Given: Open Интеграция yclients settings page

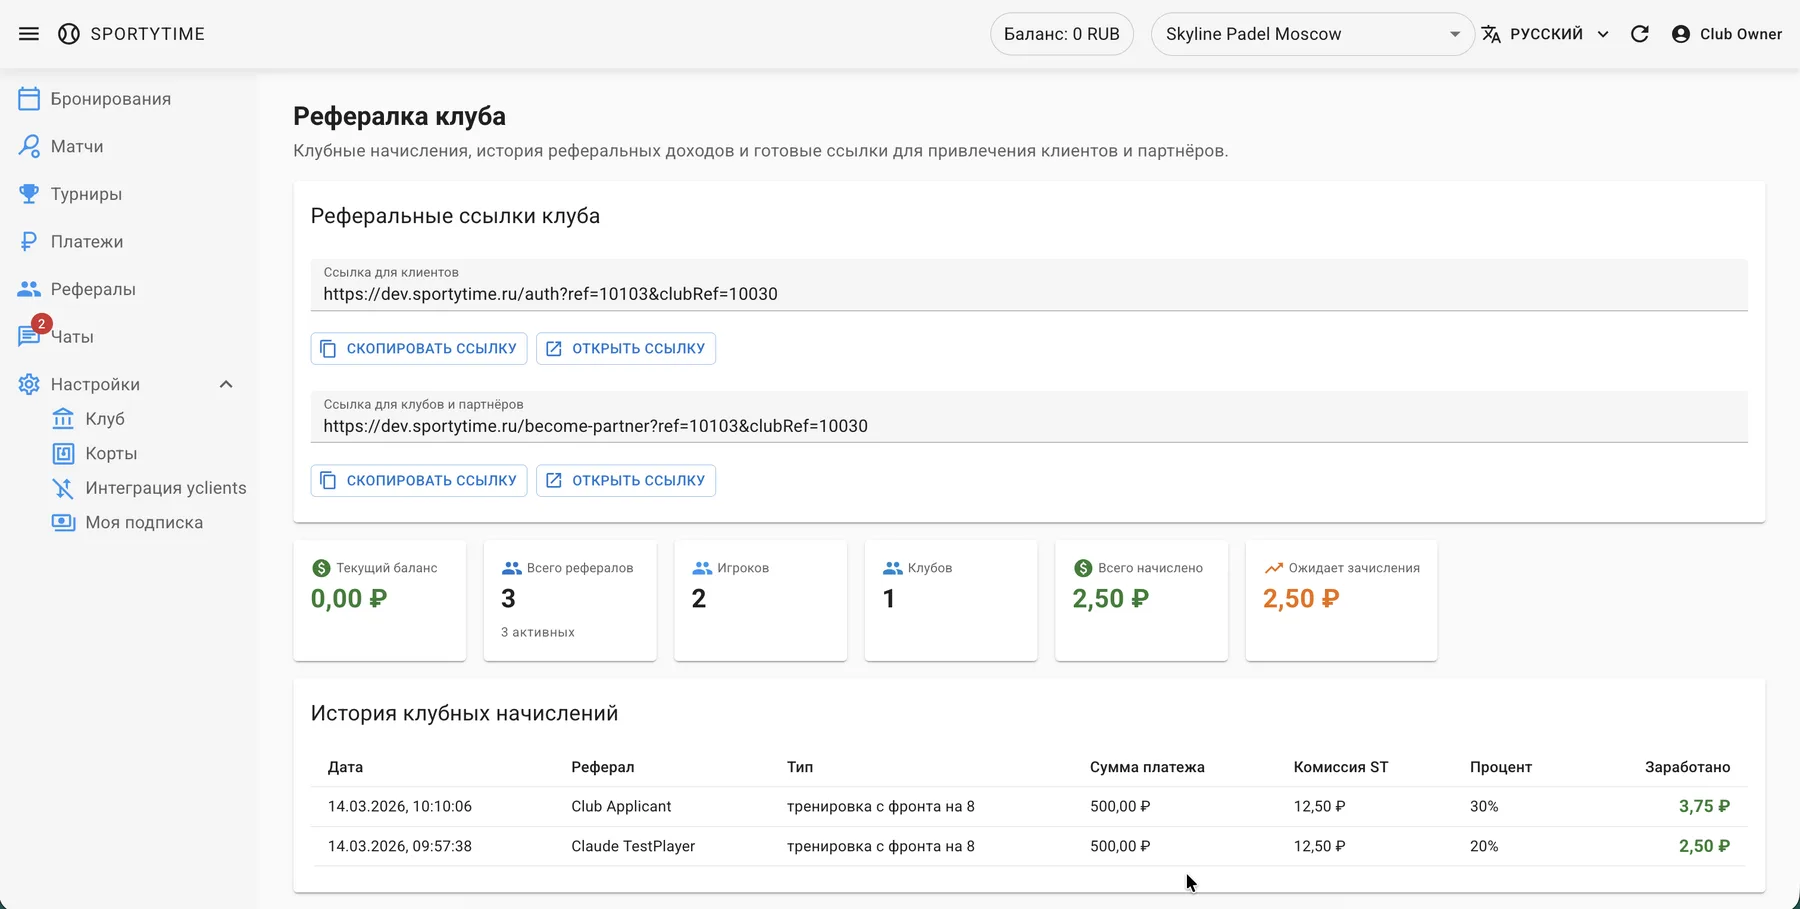Looking at the screenshot, I should point(165,488).
